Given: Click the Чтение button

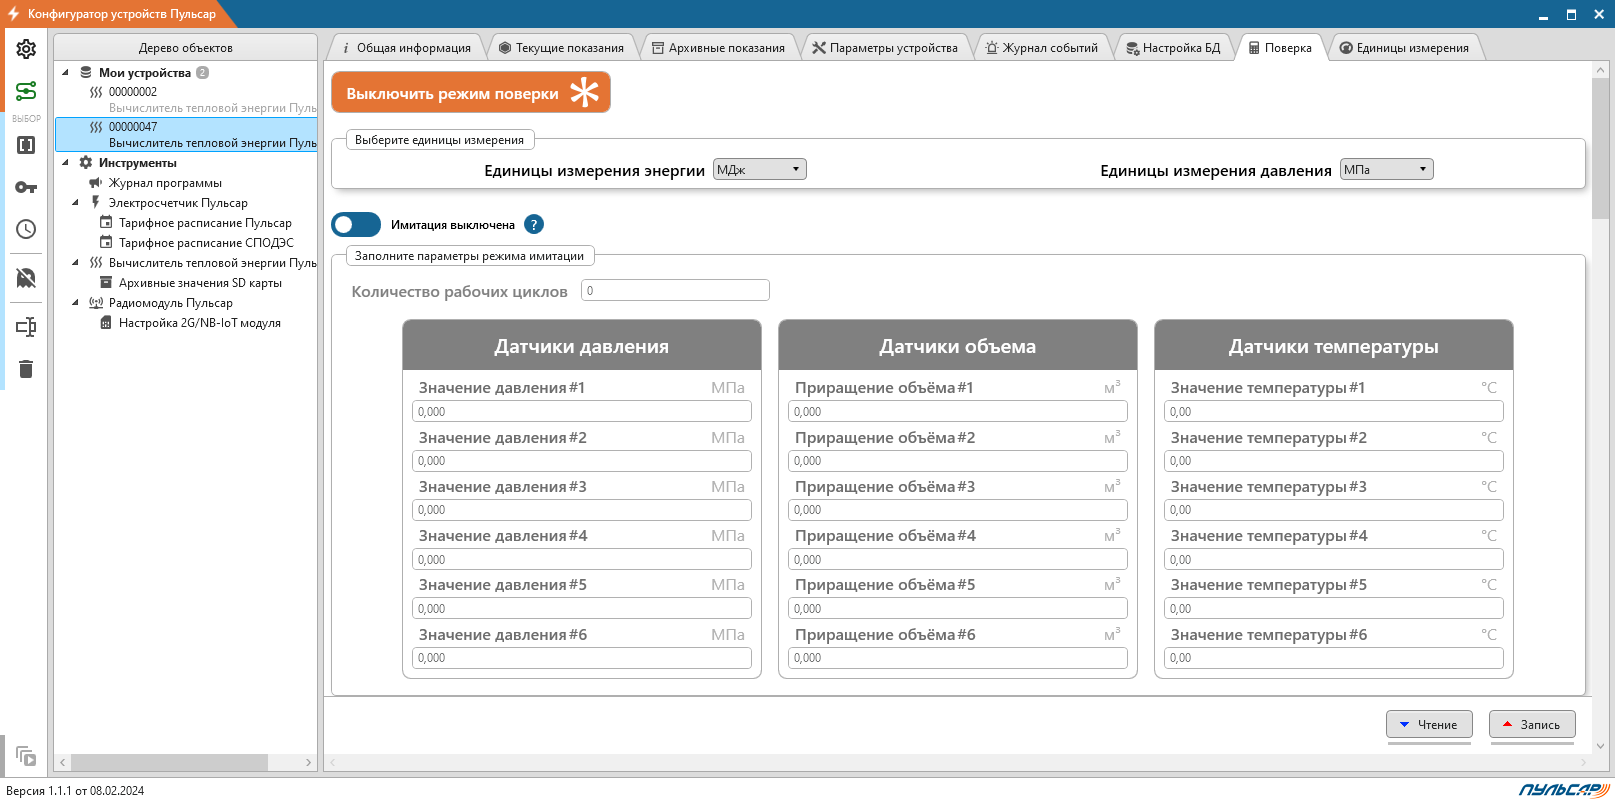Looking at the screenshot, I should [x=1429, y=725].
